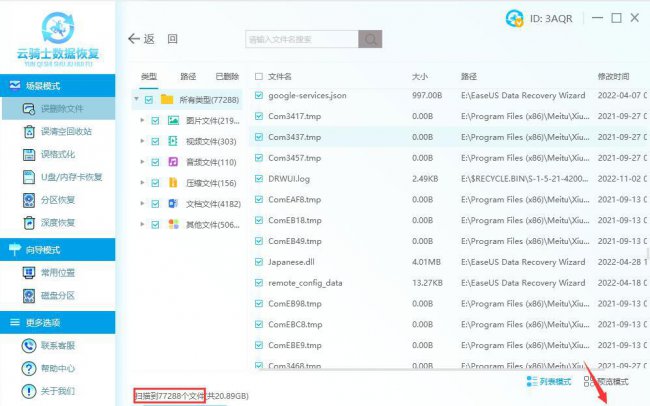Screen dimensions: 650x406
Task: Open 分区恢复 option
Action: (x=49, y=200)
